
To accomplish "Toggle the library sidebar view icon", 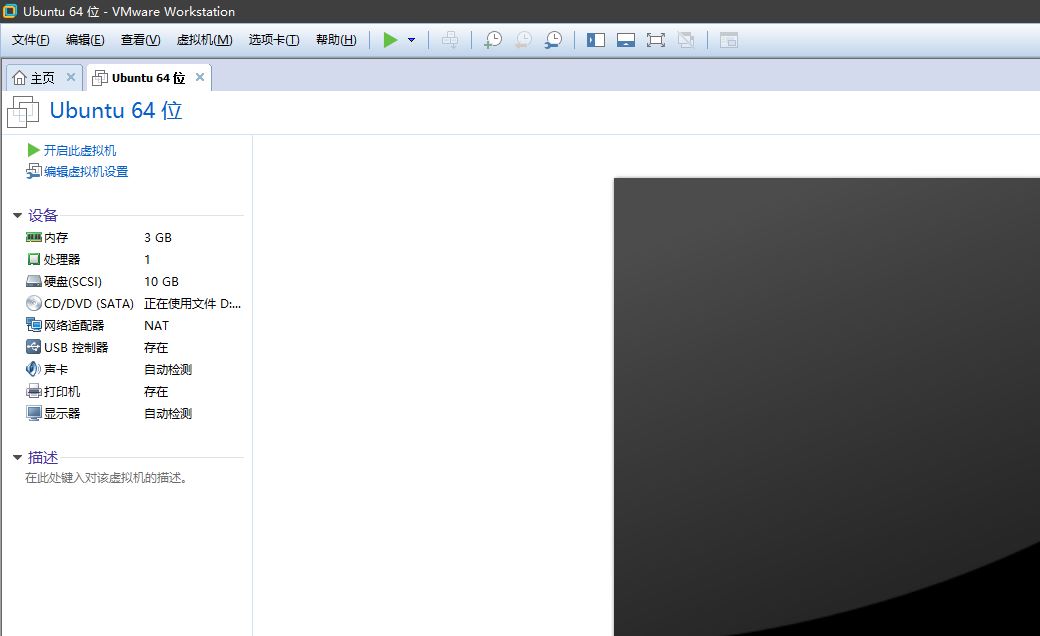I will [596, 40].
